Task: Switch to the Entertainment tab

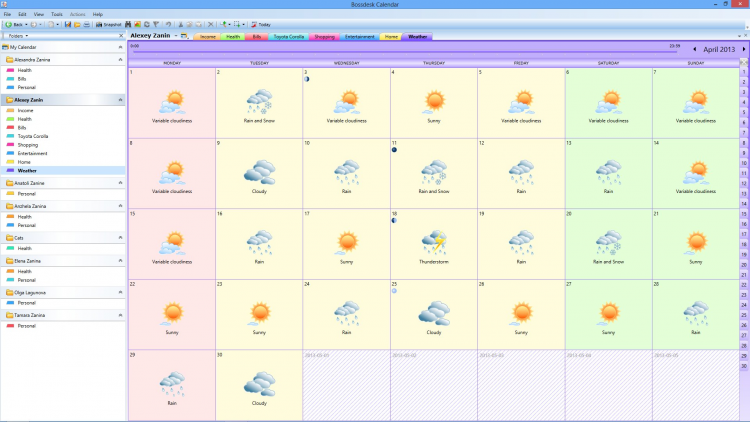Action: pos(360,37)
